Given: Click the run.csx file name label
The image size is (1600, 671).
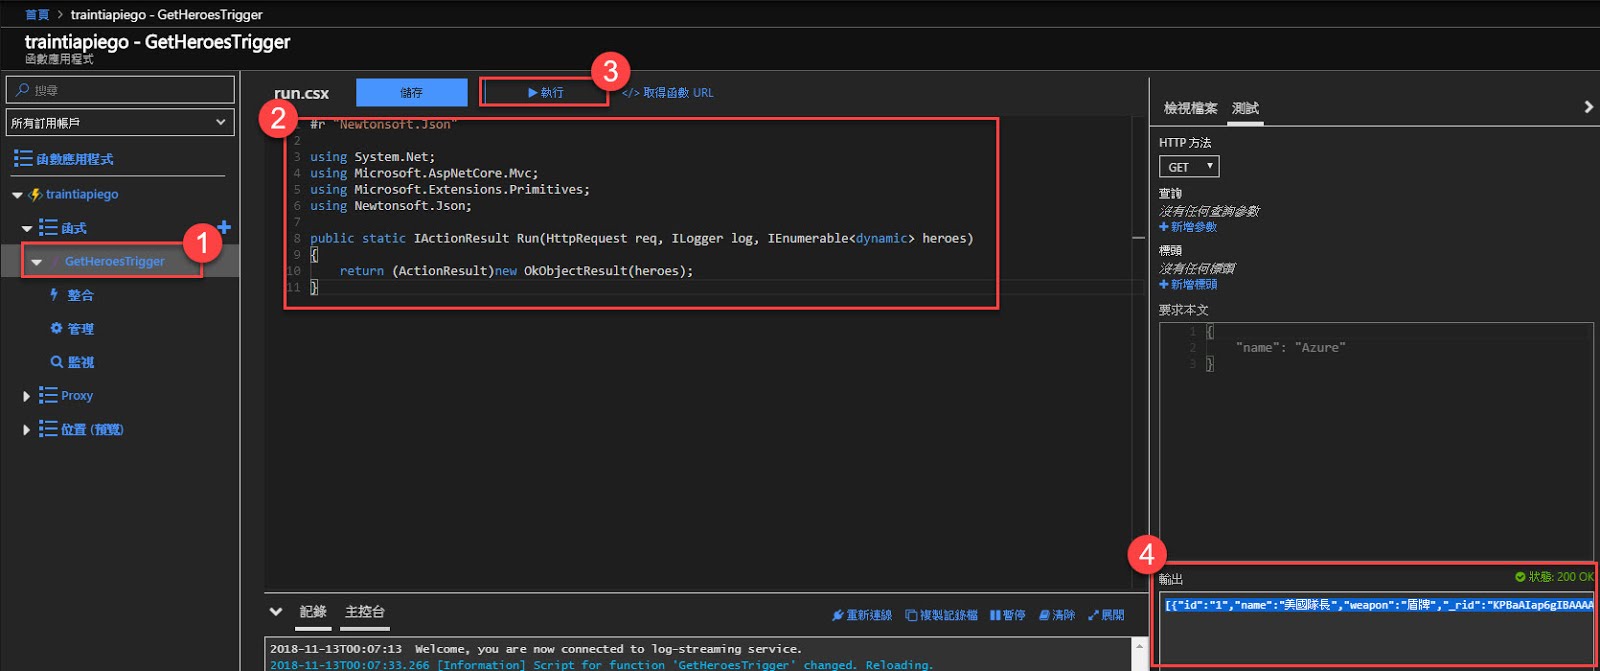Looking at the screenshot, I should pyautogui.click(x=302, y=93).
